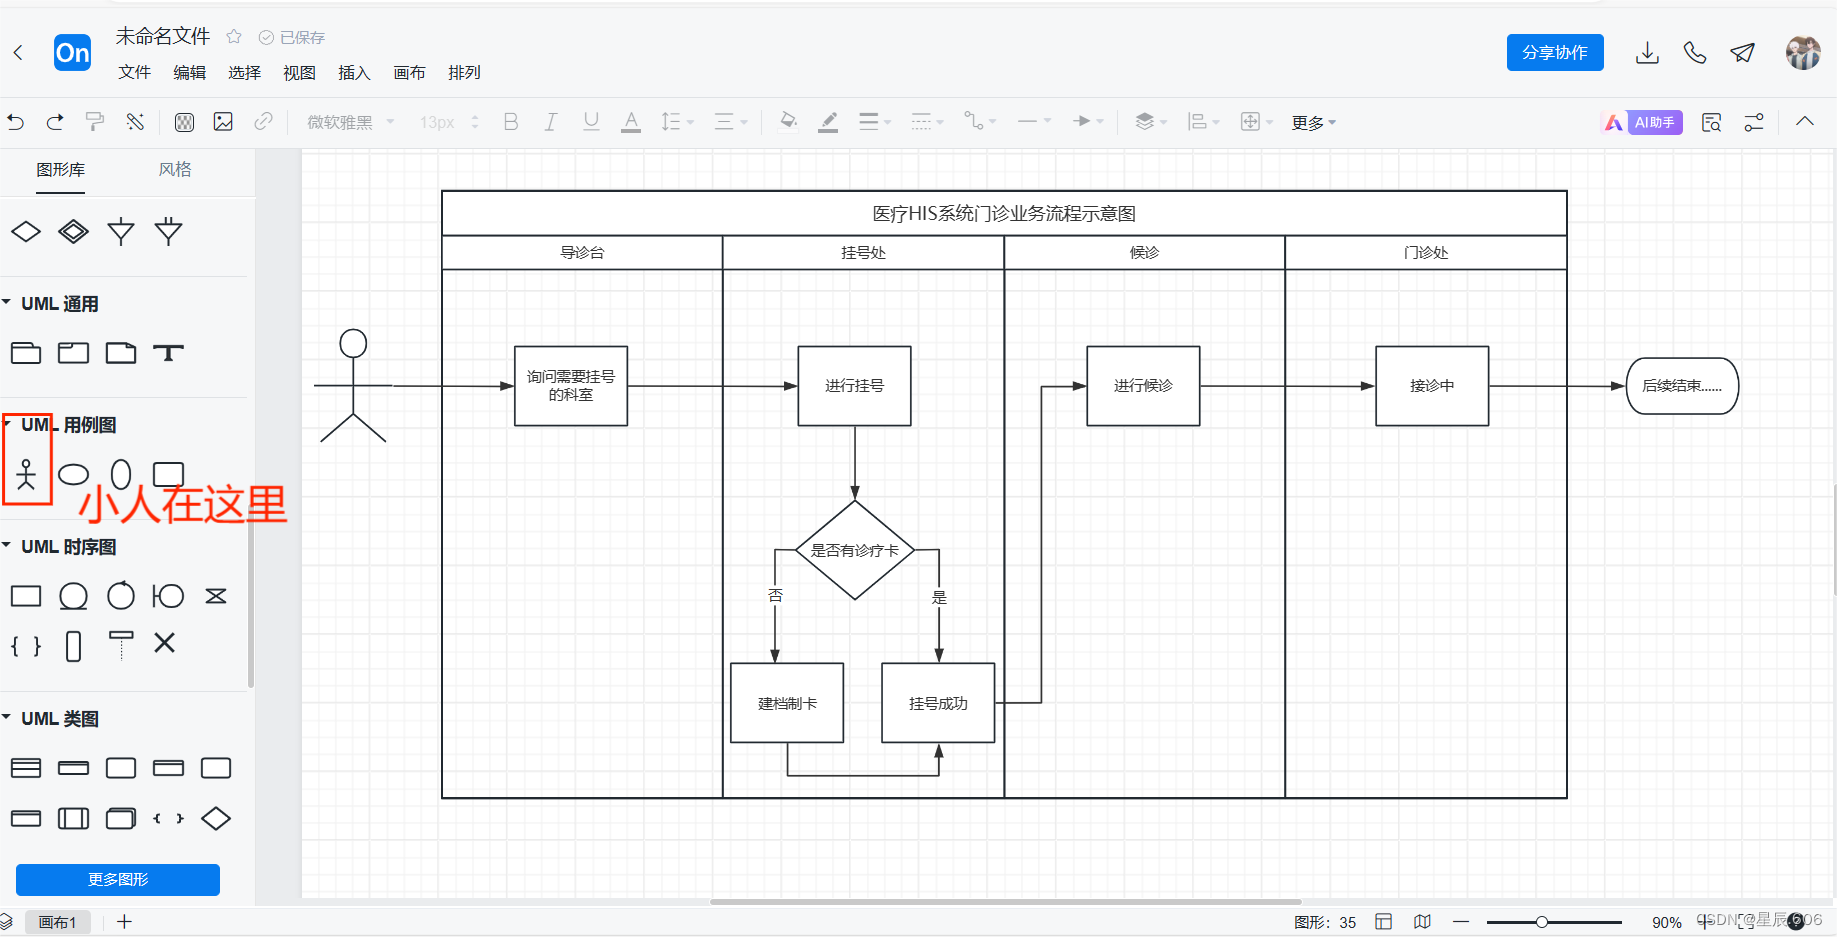Image resolution: width=1837 pixels, height=937 pixels.
Task: Click the layers icon in the toolbar
Action: tap(1146, 121)
